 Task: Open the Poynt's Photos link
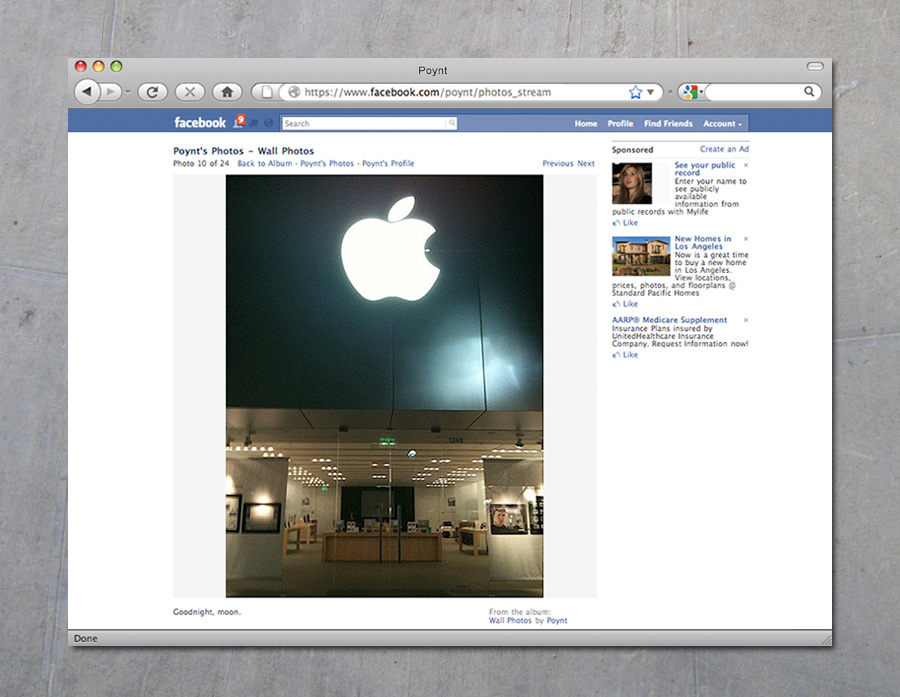click(x=327, y=164)
